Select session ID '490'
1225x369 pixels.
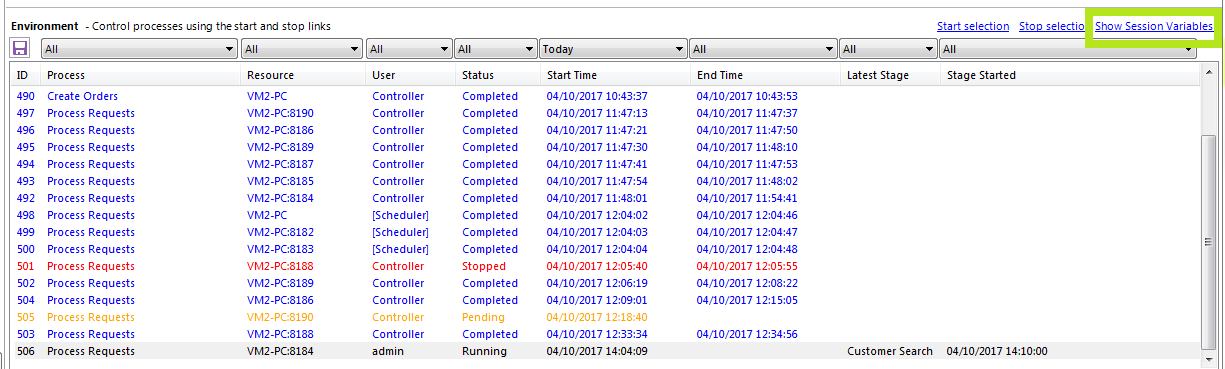point(26,96)
